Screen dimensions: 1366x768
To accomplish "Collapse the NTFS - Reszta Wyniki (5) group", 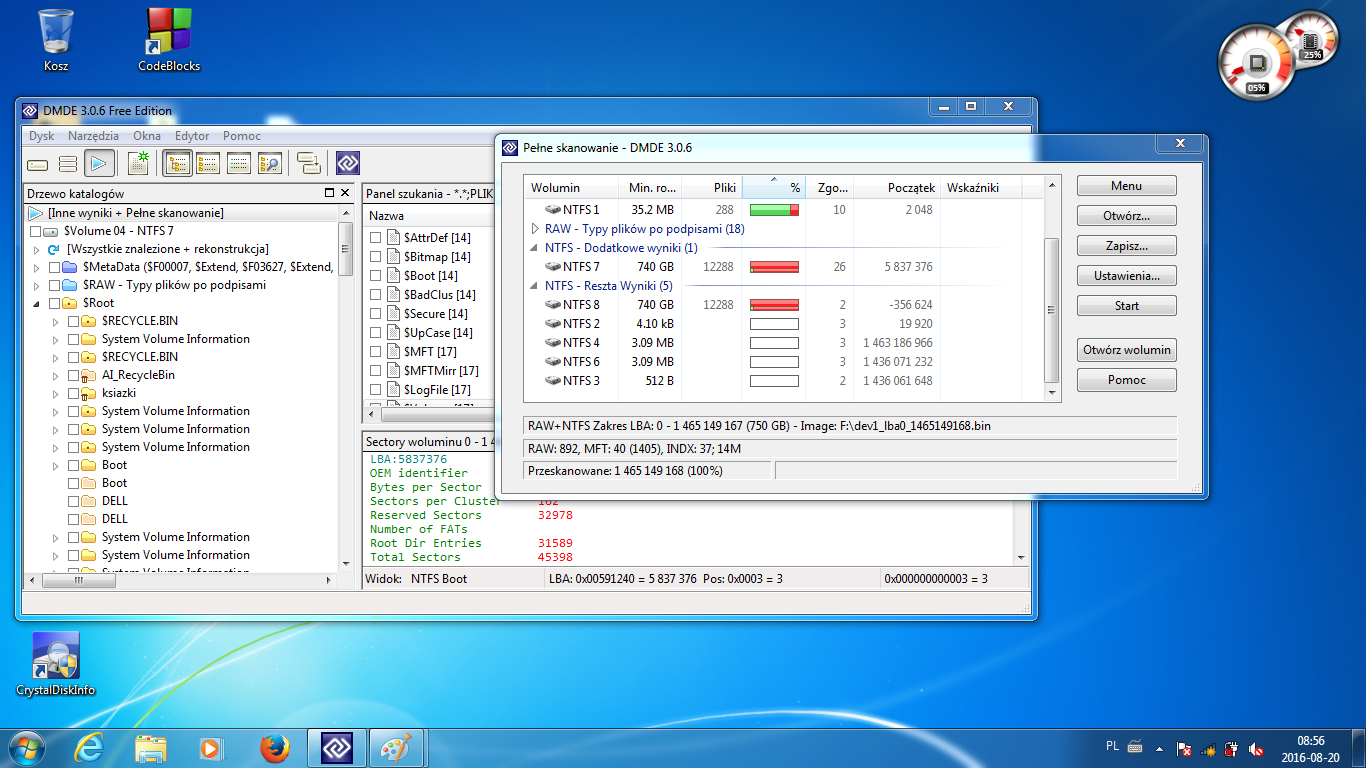I will coord(535,286).
